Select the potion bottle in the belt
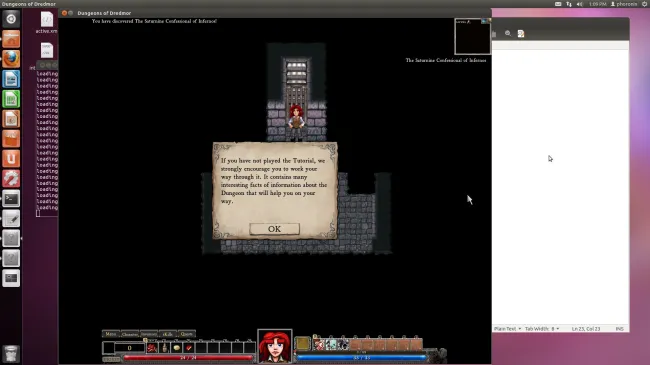The width and height of the screenshot is (650, 365). (165, 348)
